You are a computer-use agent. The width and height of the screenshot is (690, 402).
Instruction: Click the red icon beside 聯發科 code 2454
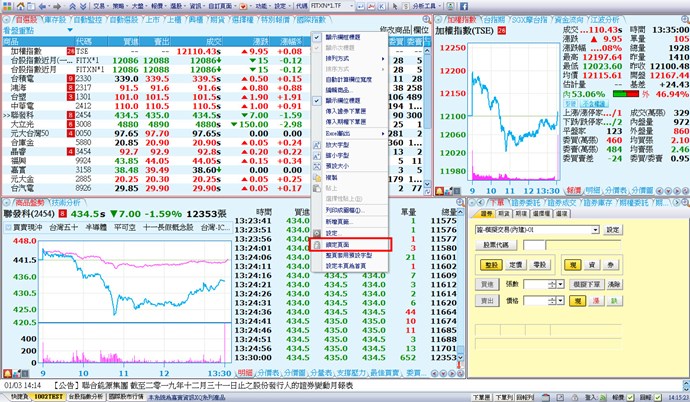[69, 116]
